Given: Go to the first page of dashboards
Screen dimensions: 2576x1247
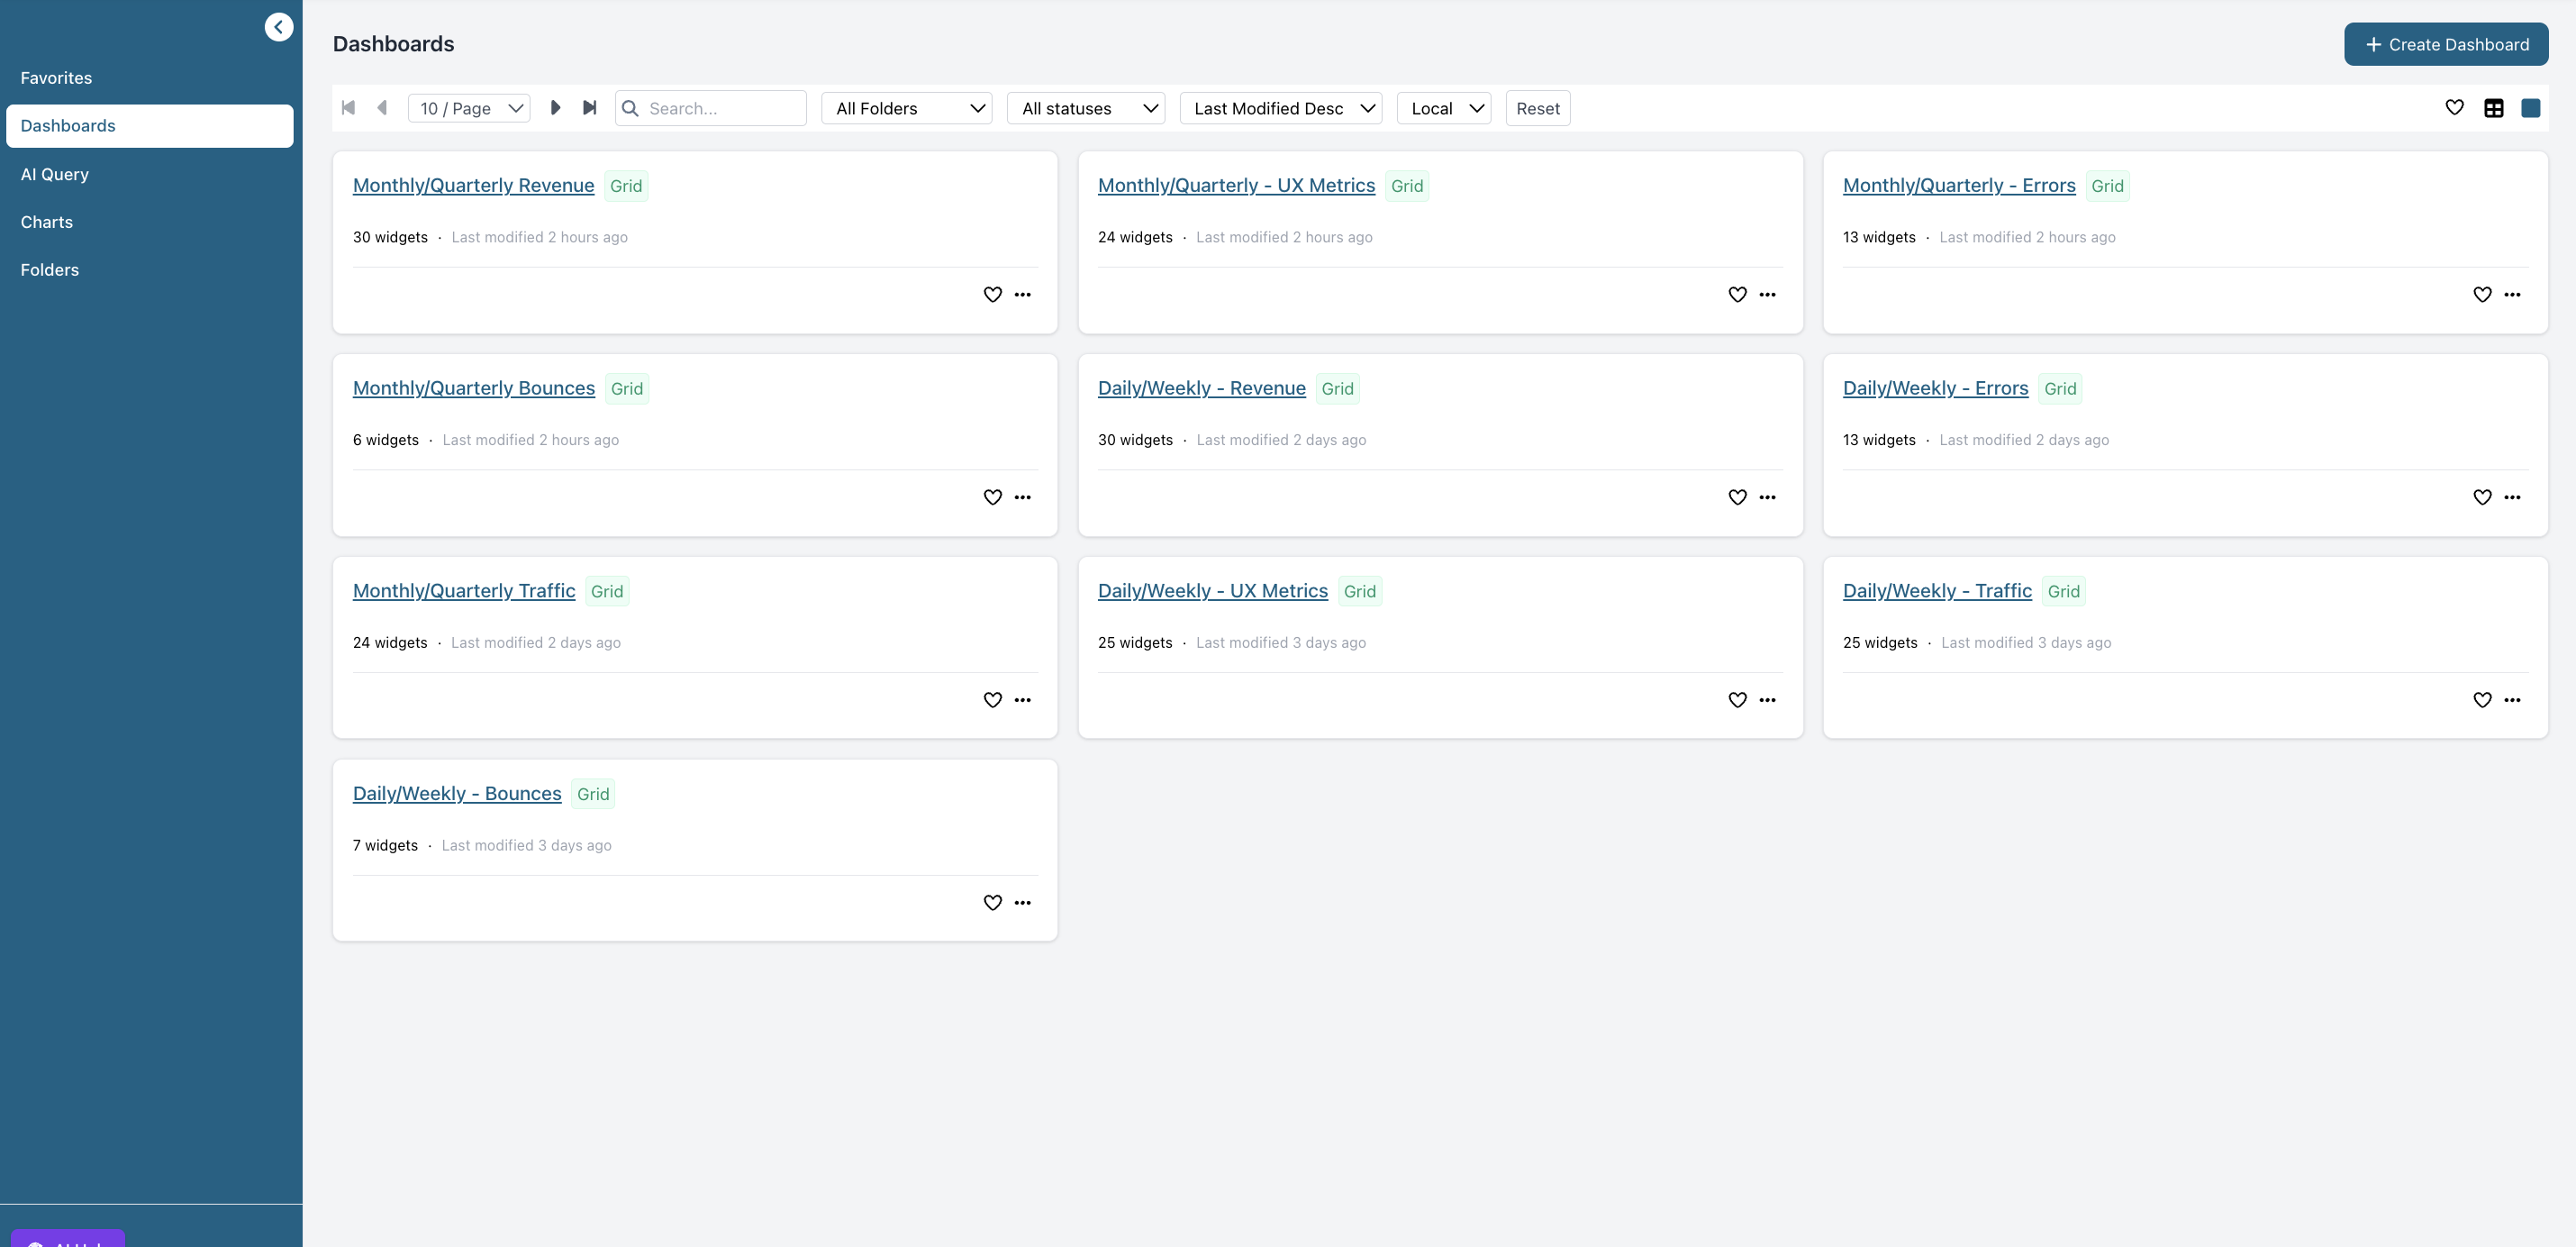Looking at the screenshot, I should click(348, 108).
